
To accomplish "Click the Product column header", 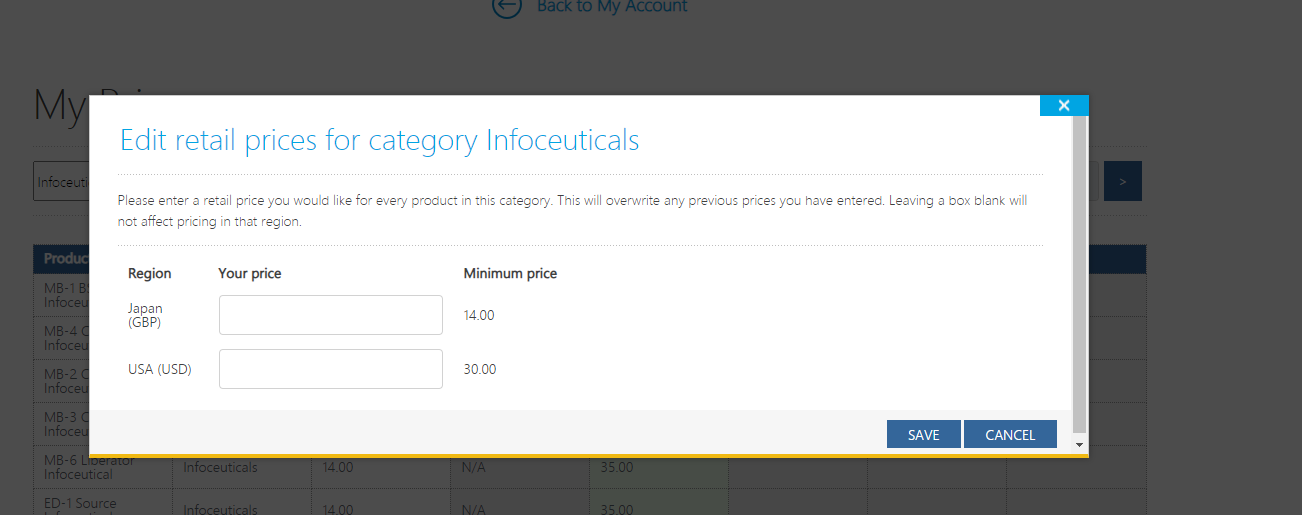I will [x=62, y=259].
